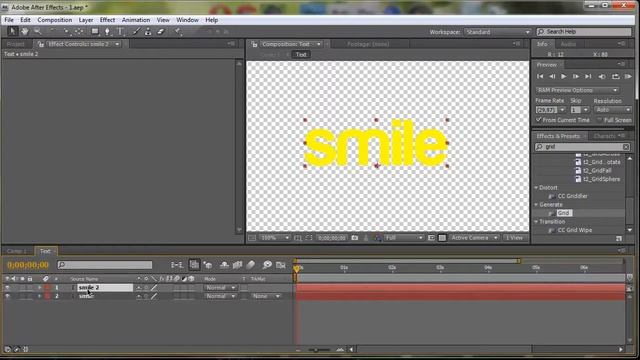
Task: Open blending Mode dropdown for smile 2
Action: (220, 288)
